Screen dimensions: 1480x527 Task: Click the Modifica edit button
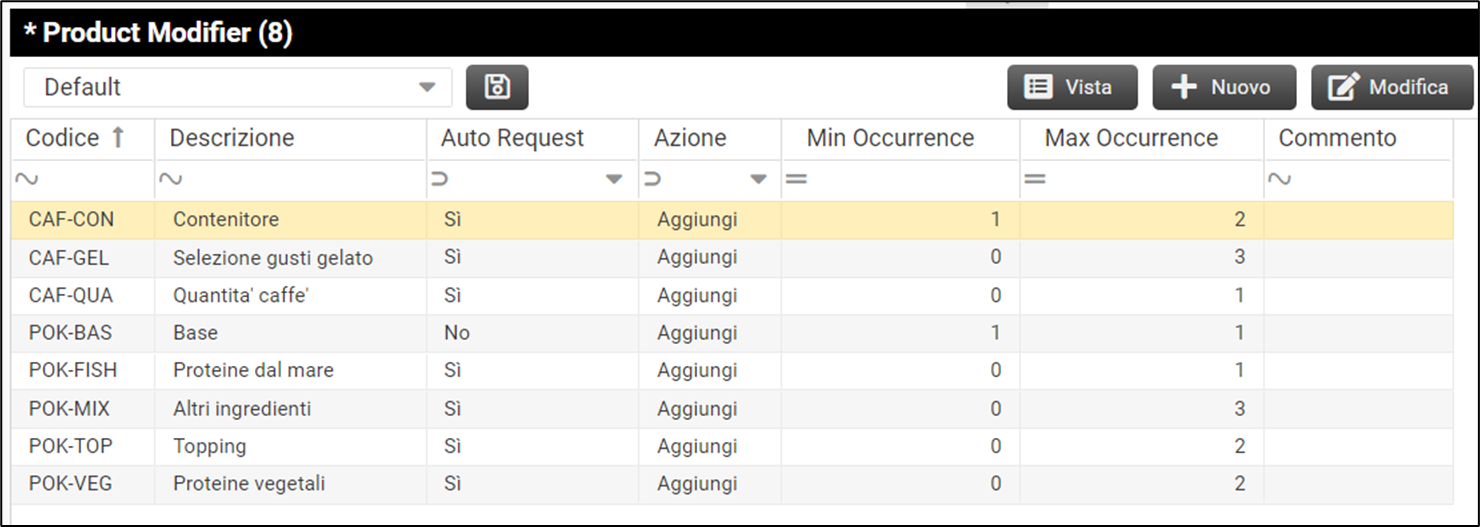[1392, 88]
